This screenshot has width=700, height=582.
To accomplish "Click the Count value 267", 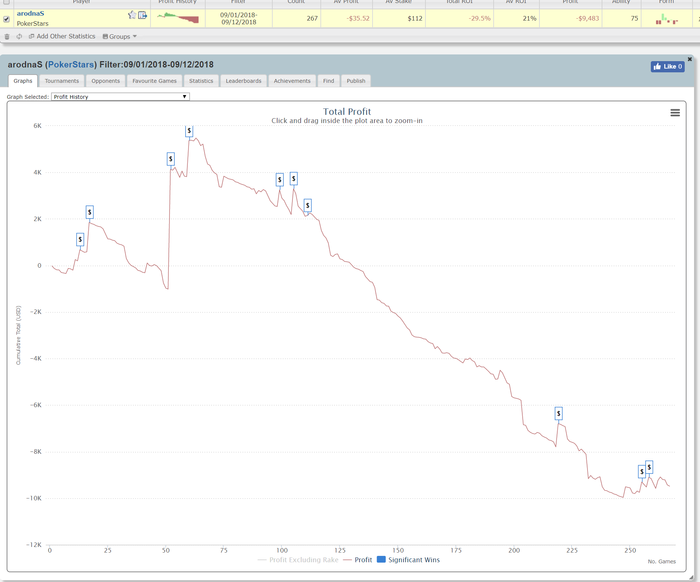I will 312,18.
